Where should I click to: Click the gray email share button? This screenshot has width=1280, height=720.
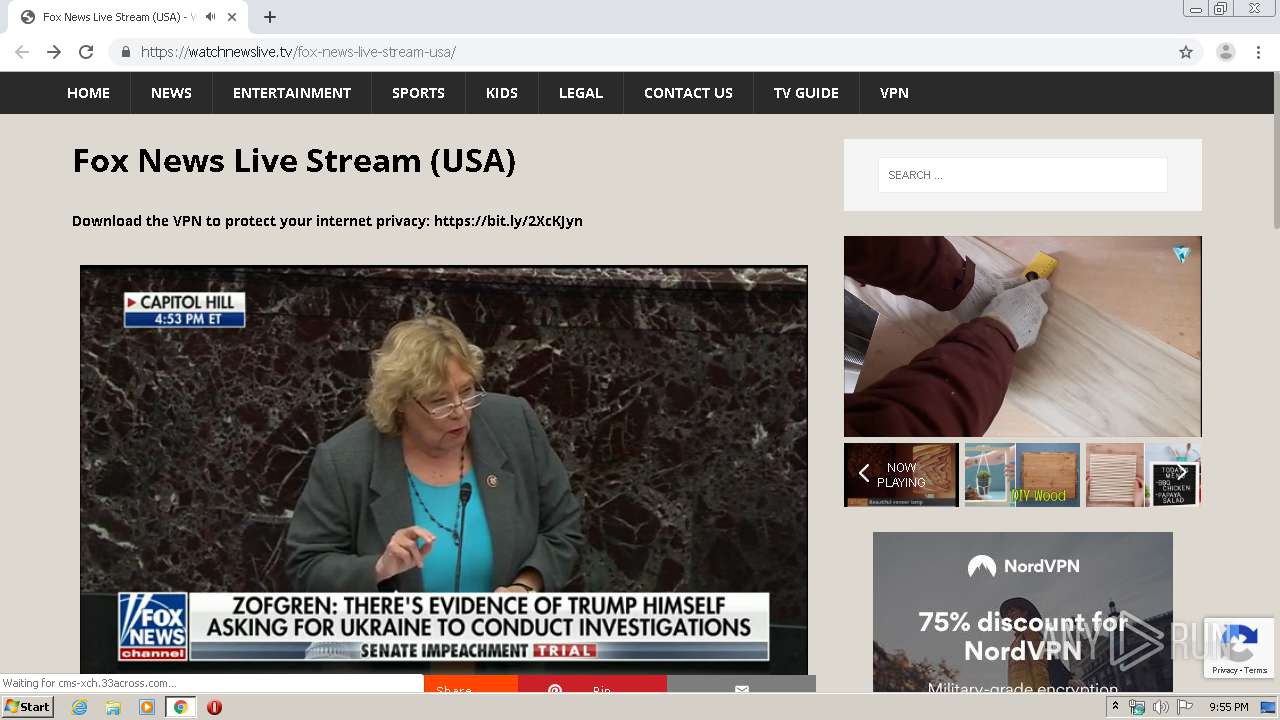(x=741, y=685)
